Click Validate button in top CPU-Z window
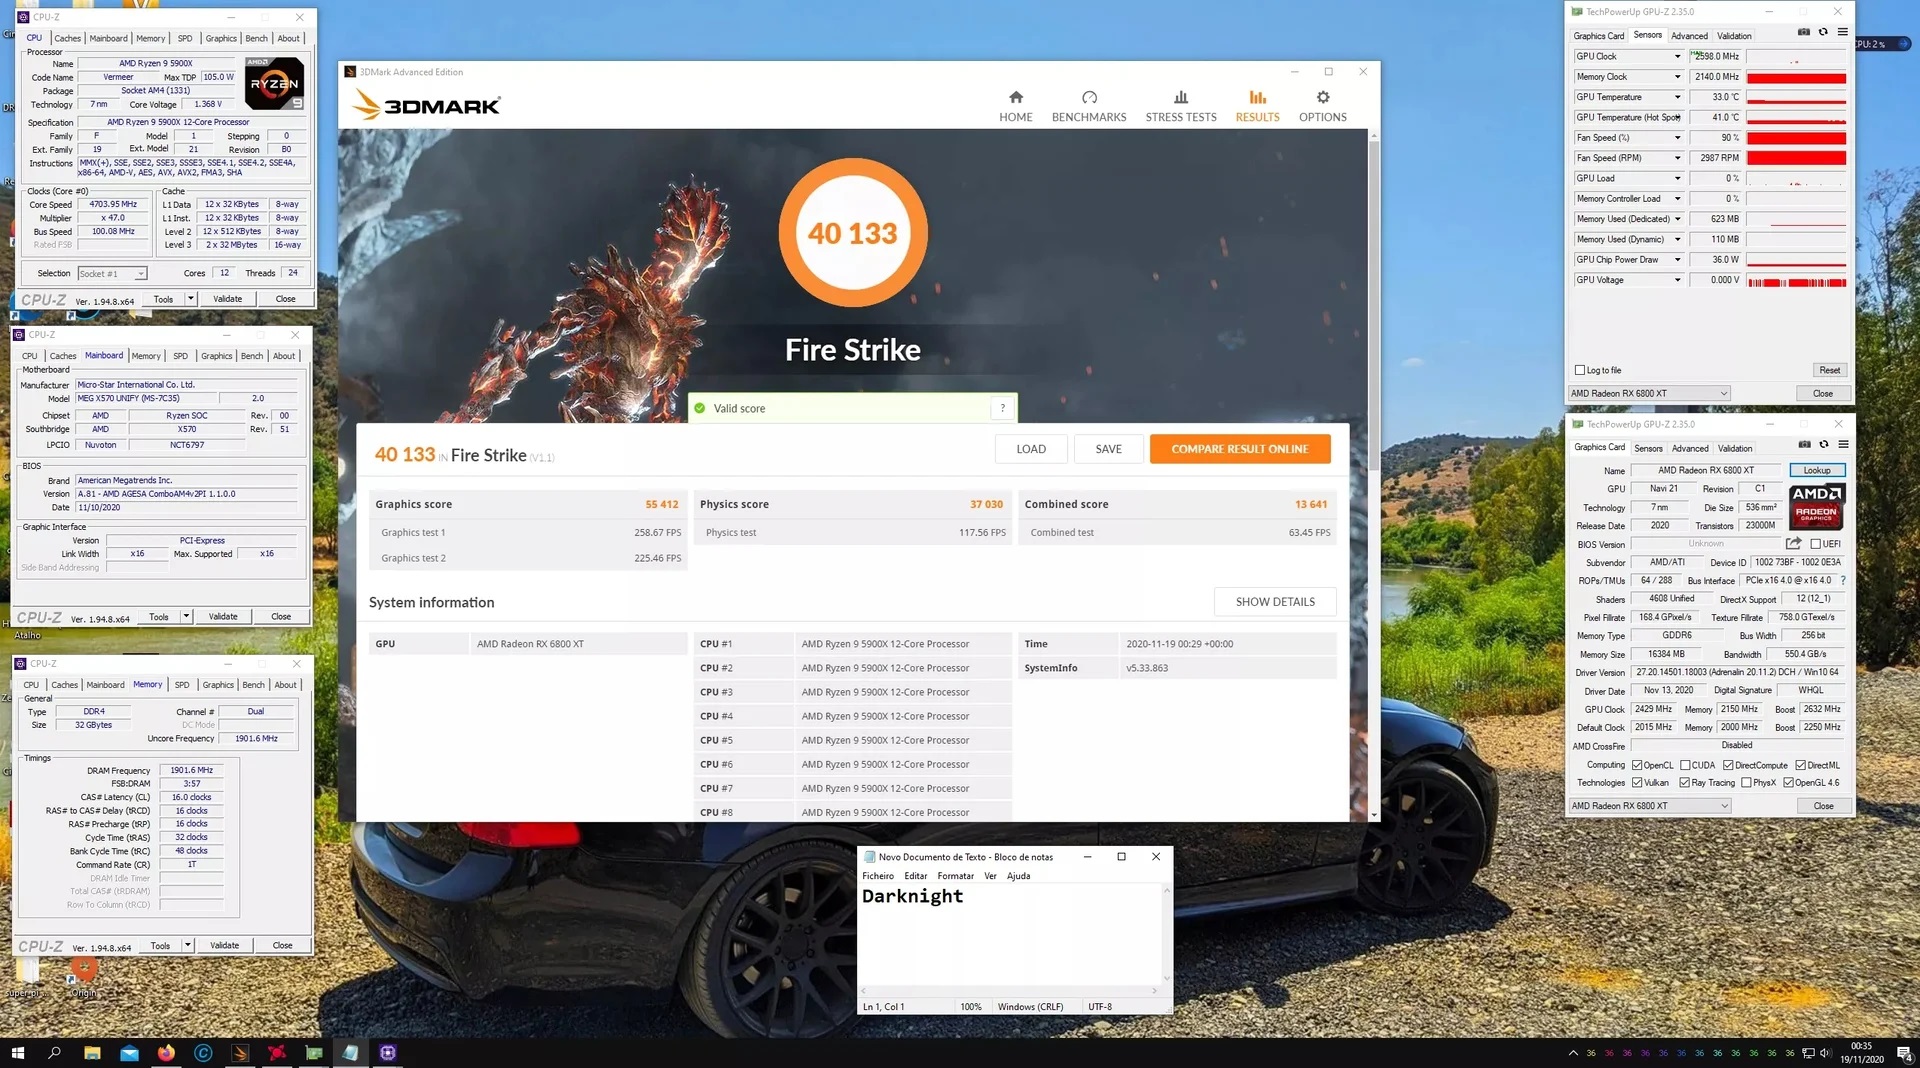The height and width of the screenshot is (1068, 1920). coord(227,299)
